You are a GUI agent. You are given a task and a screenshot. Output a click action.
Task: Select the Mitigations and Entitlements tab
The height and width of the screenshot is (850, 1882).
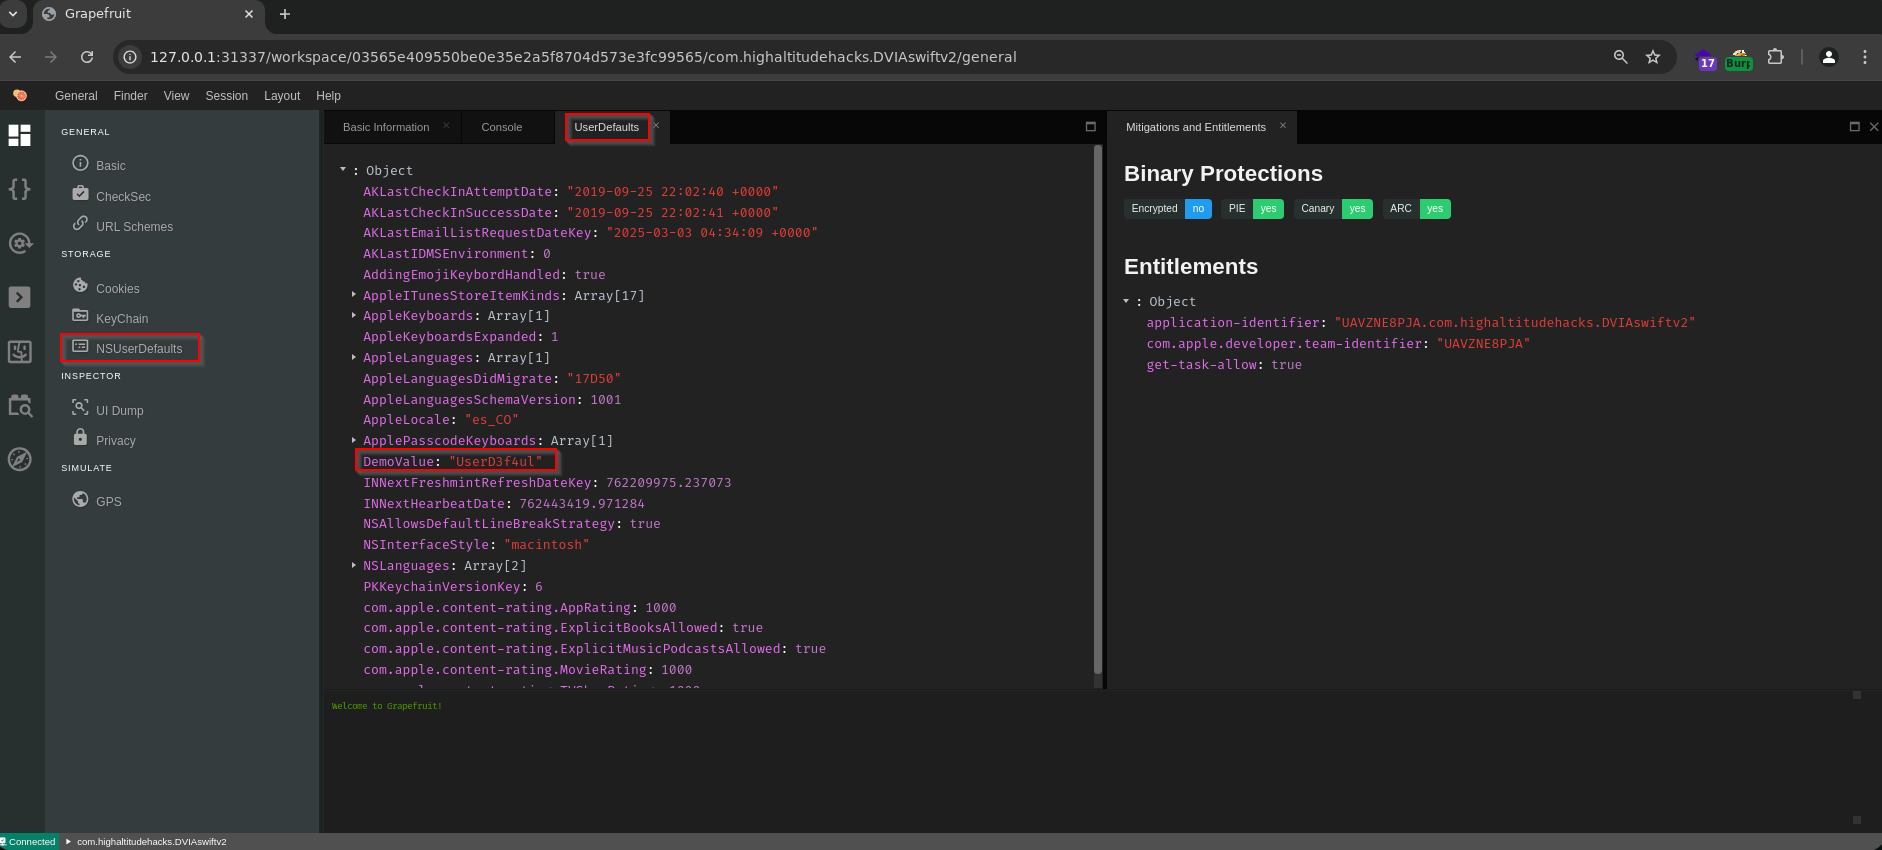[x=1196, y=127]
